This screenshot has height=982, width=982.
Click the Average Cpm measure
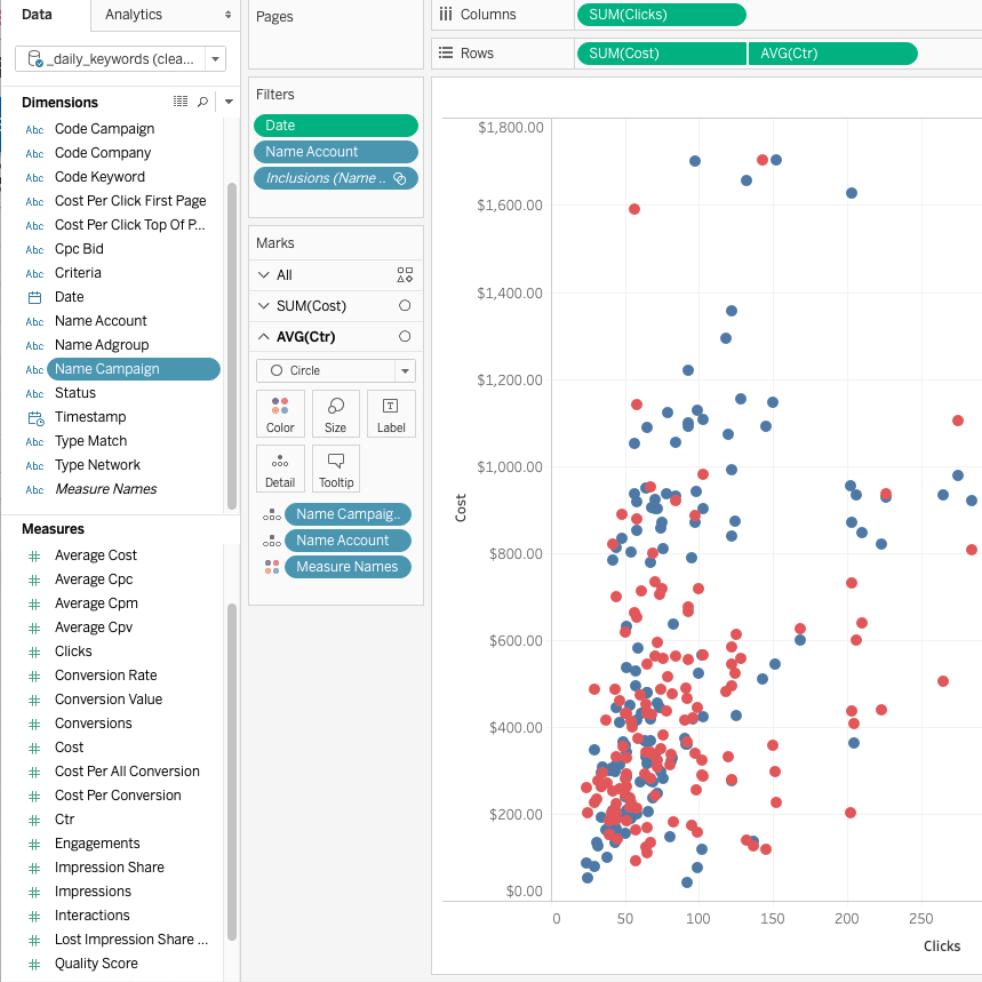pyautogui.click(x=96, y=603)
